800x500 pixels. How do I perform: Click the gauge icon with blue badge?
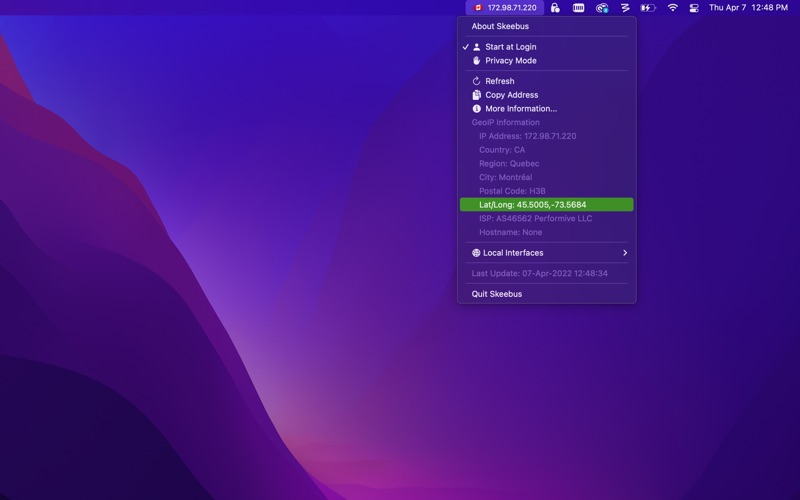tap(602, 8)
